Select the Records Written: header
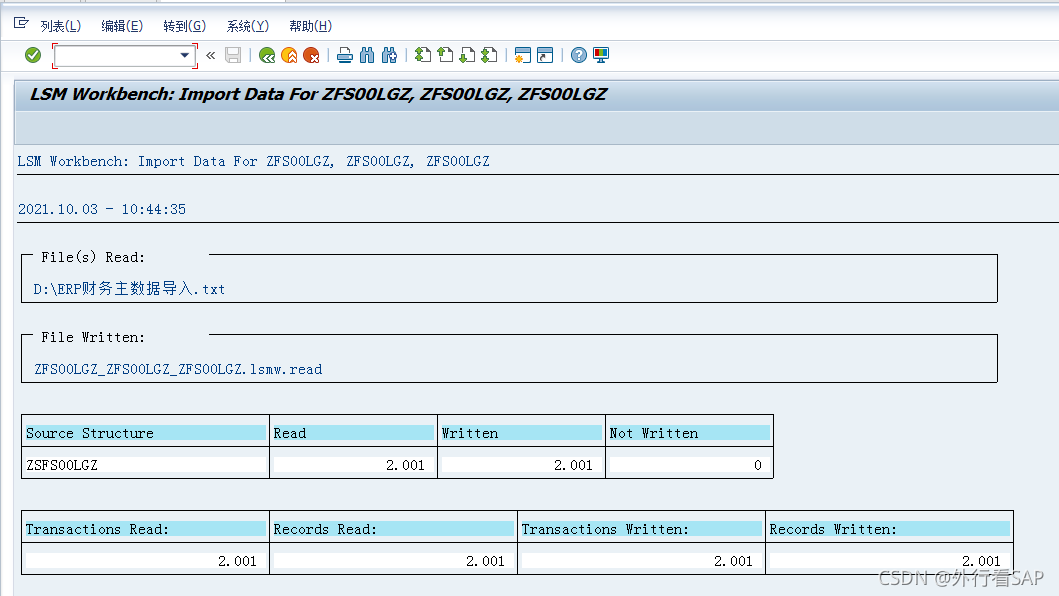This screenshot has width=1059, height=596. pyautogui.click(x=889, y=529)
